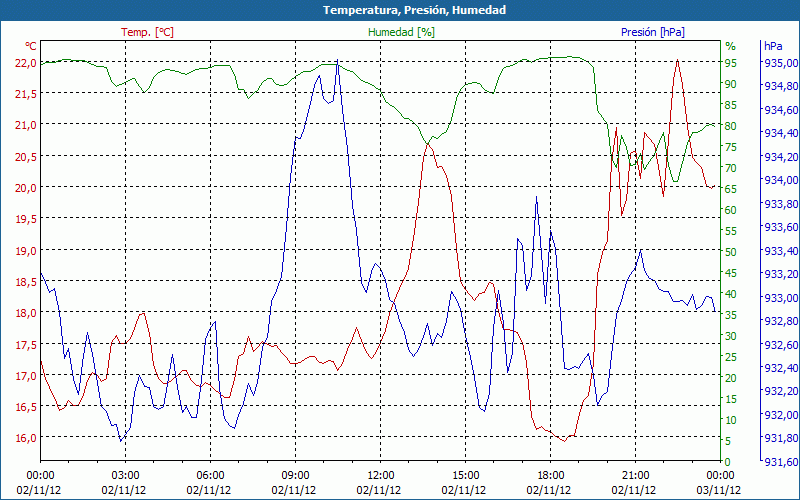Screen dimensions: 800x500
Task: Click the '932,00' pressure axis value
Action: coord(781,414)
